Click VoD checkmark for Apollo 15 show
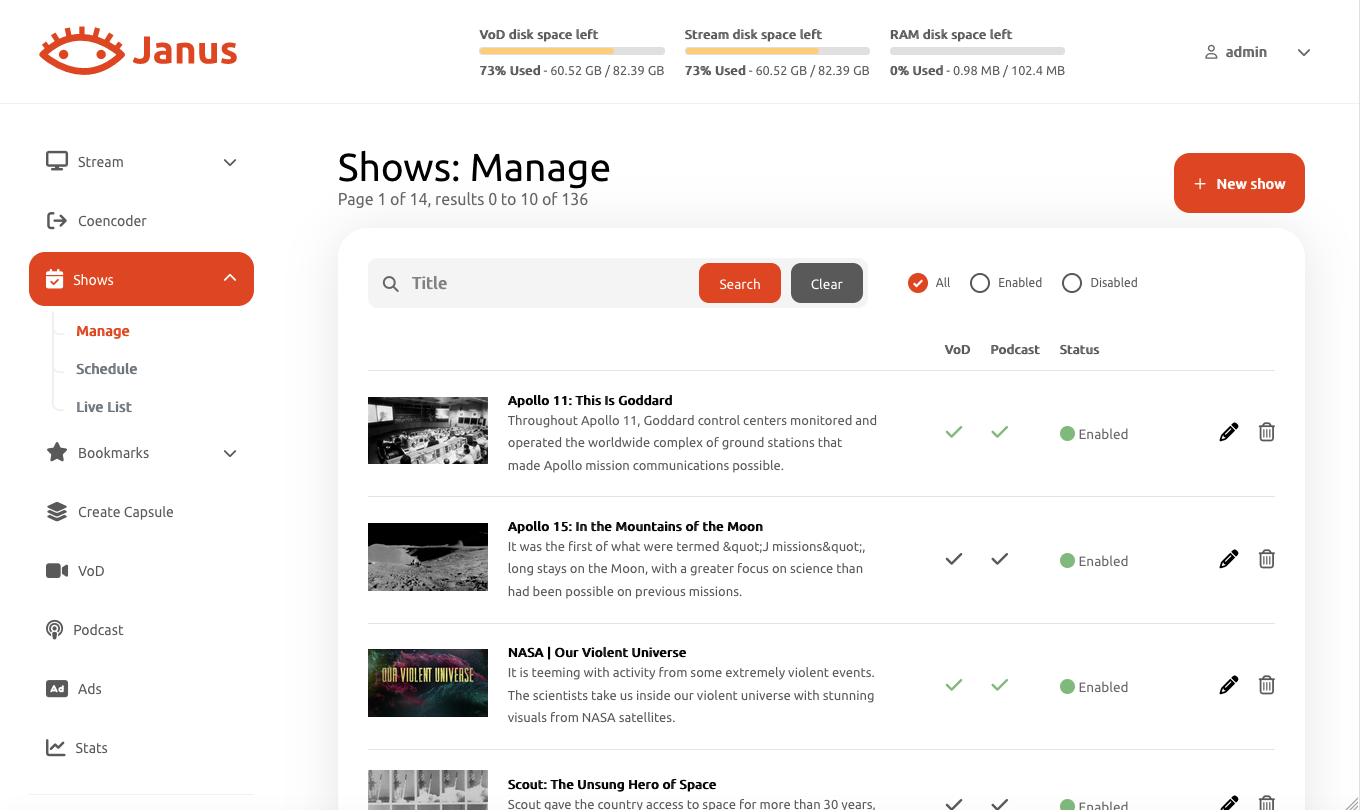This screenshot has height=810, width=1360. [954, 559]
